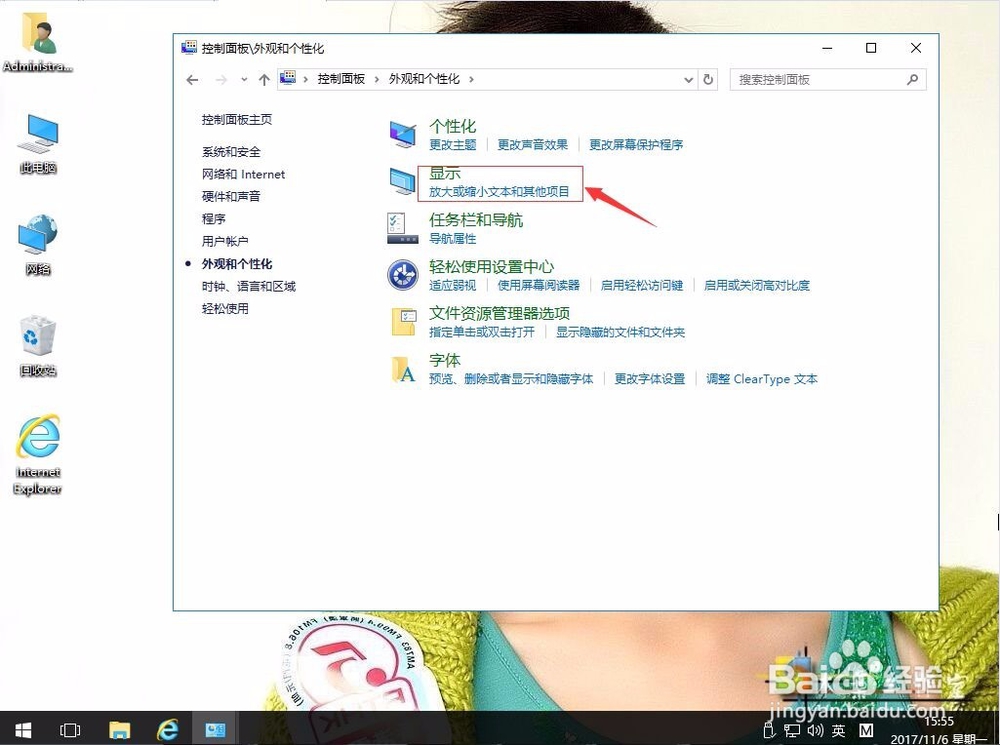The width and height of the screenshot is (1000, 745).
Task: Go back with the back arrow
Action: 192,80
